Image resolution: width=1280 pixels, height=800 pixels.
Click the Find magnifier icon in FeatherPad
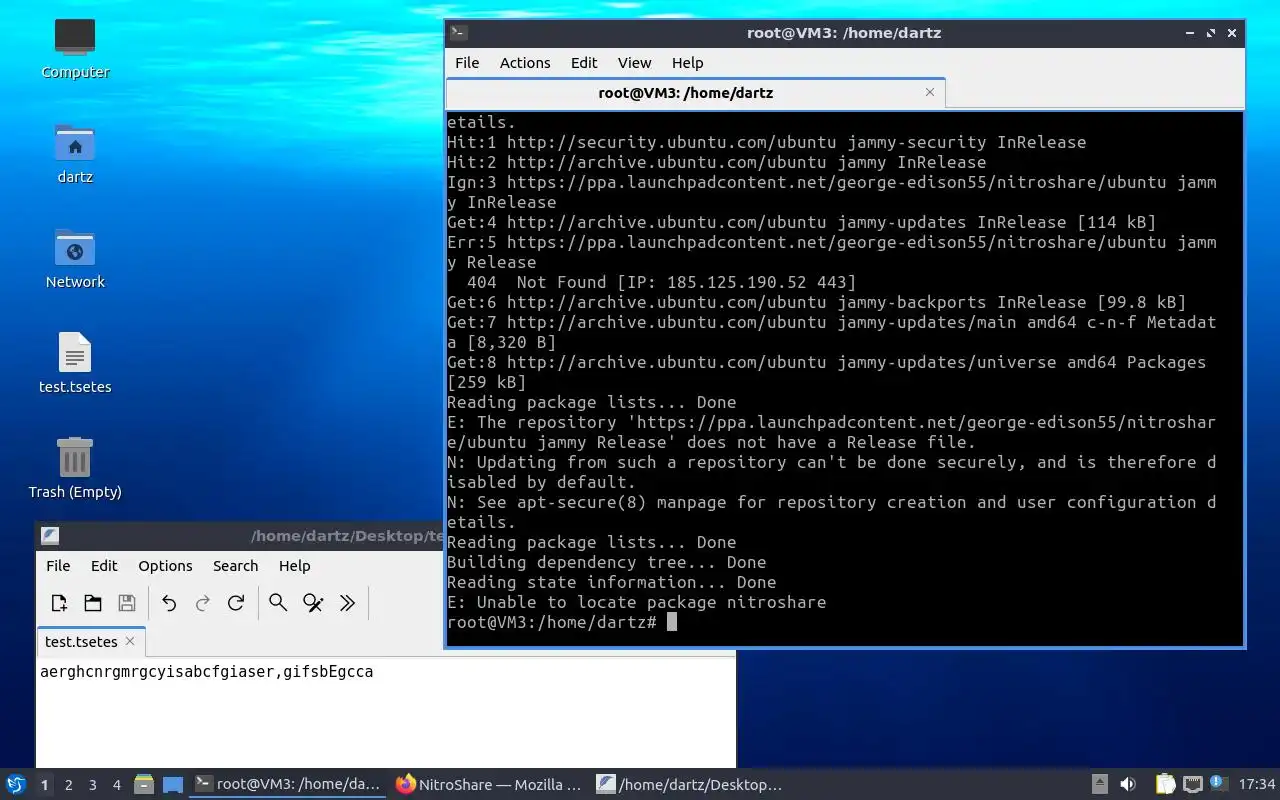[x=278, y=603]
